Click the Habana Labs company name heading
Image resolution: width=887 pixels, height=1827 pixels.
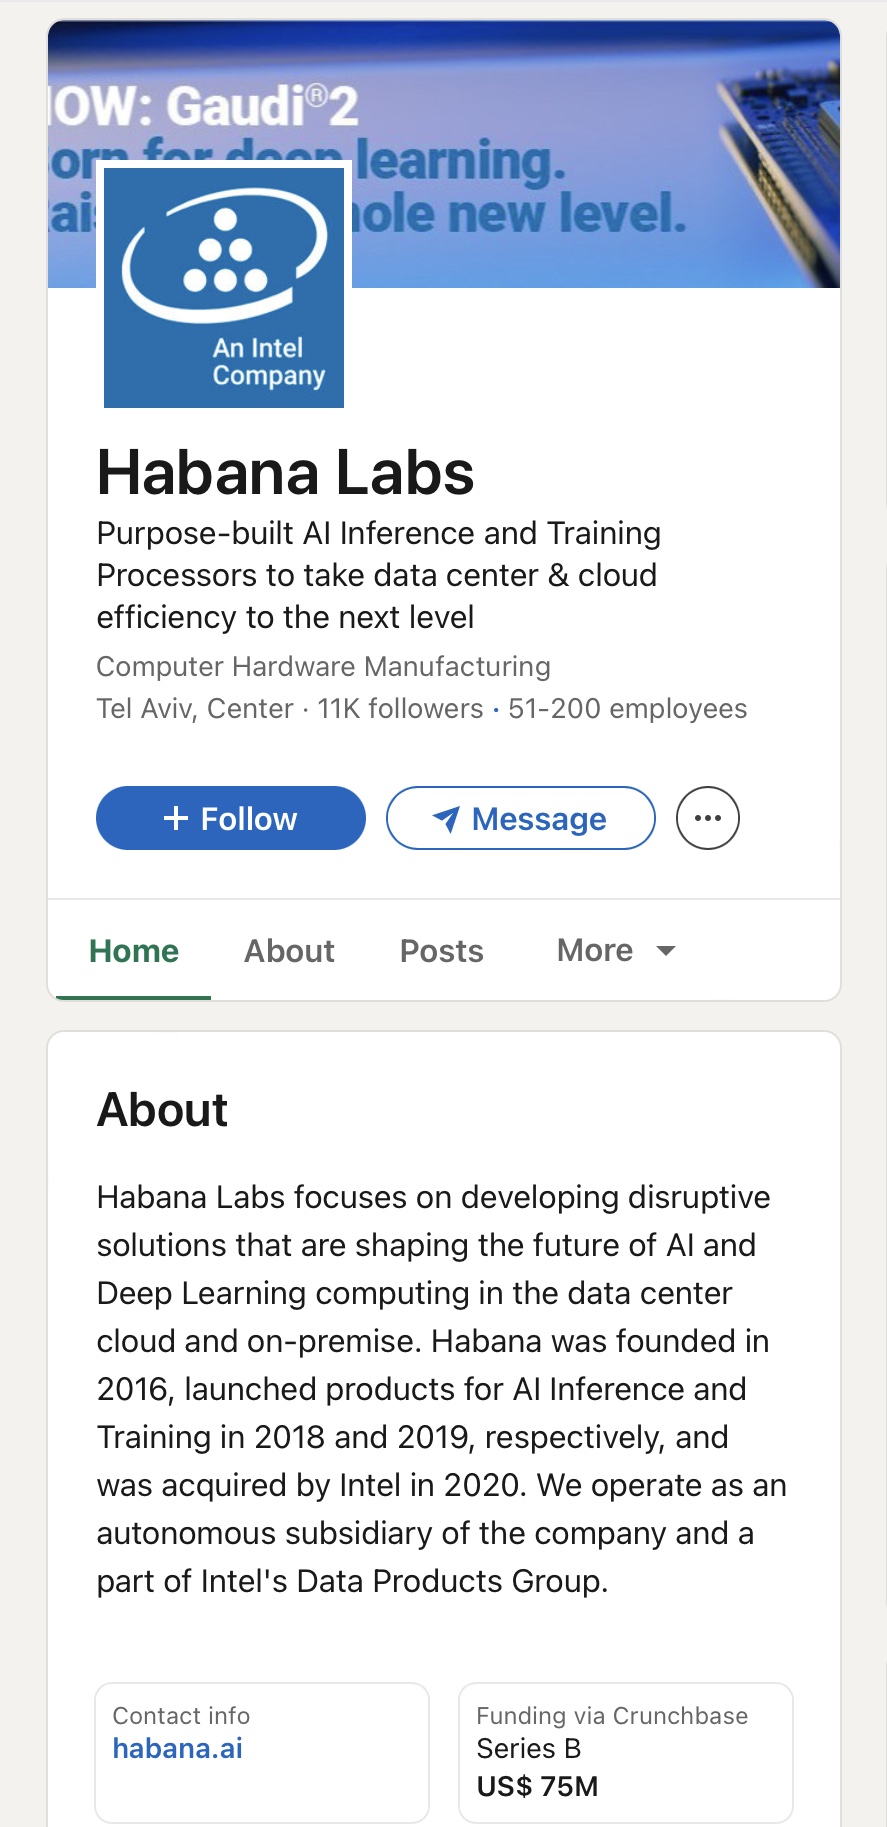point(285,472)
